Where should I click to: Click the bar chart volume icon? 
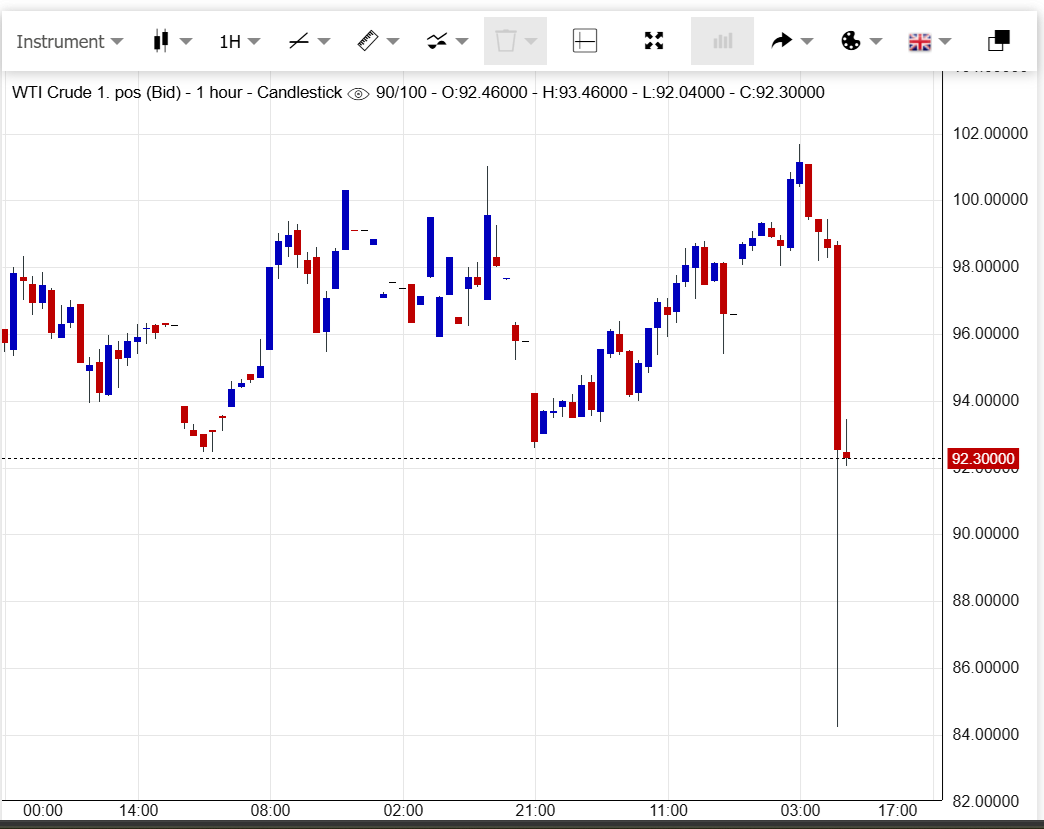[722, 41]
